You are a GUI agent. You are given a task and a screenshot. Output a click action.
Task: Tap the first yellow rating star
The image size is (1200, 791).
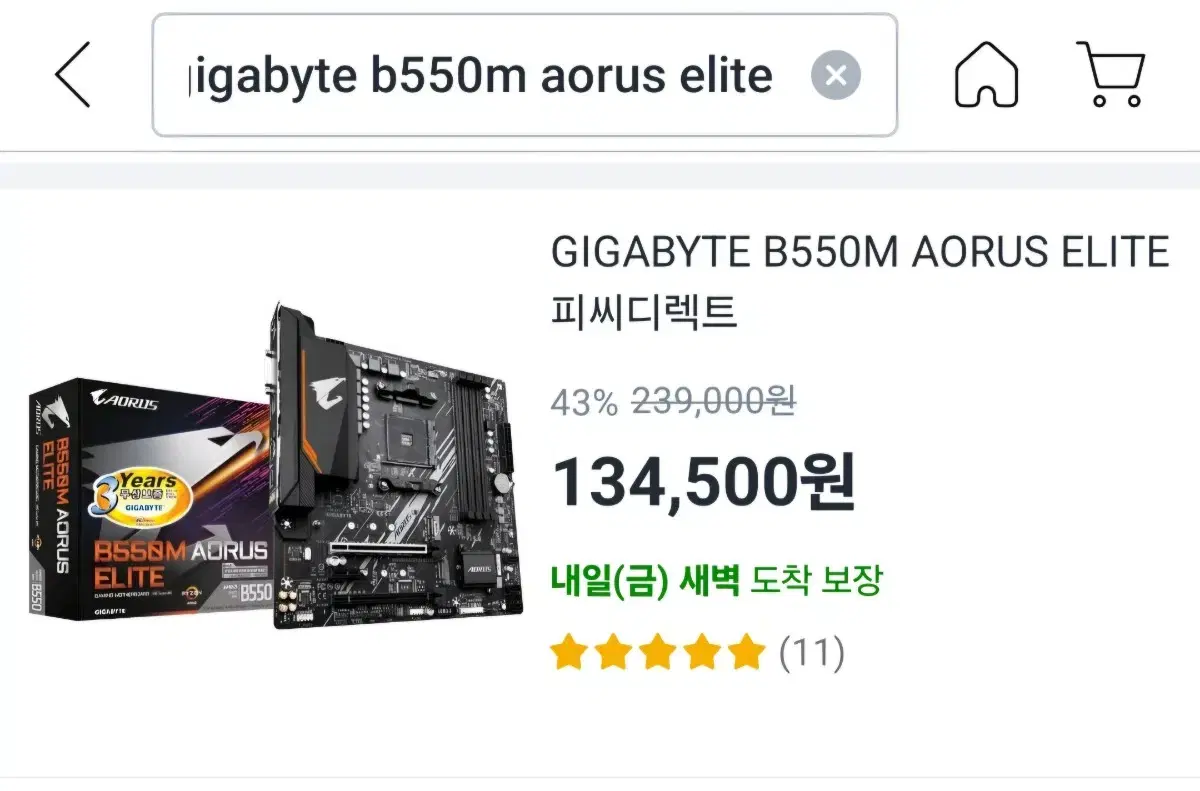pos(569,654)
